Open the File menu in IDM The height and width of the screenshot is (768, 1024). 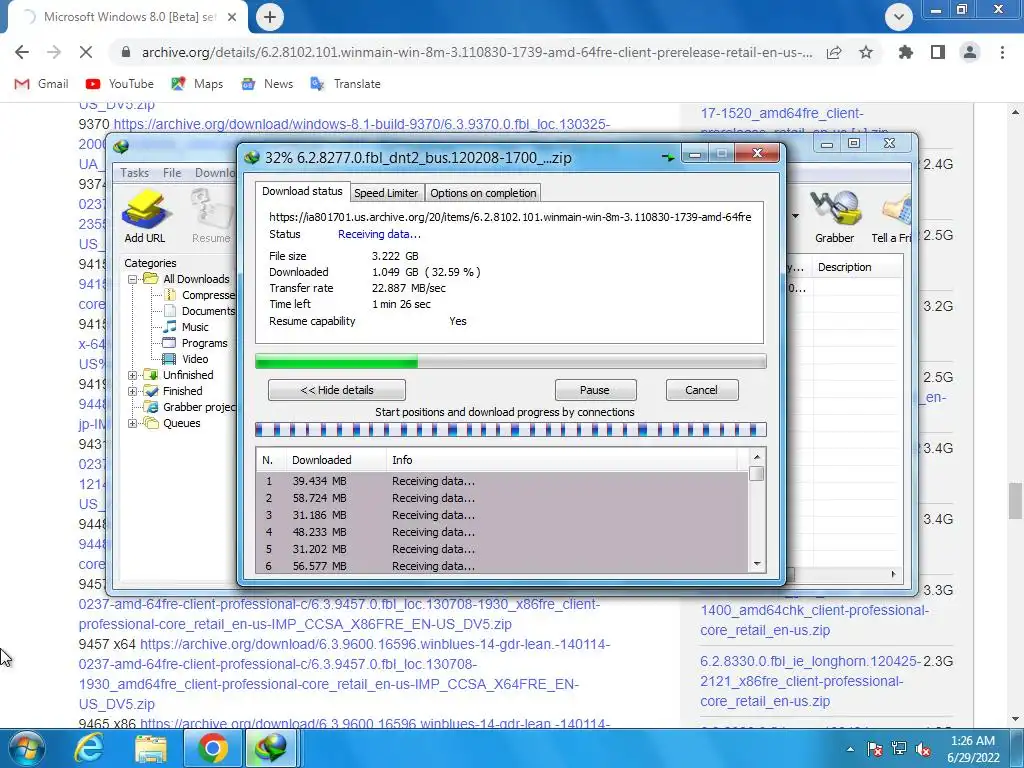point(172,172)
